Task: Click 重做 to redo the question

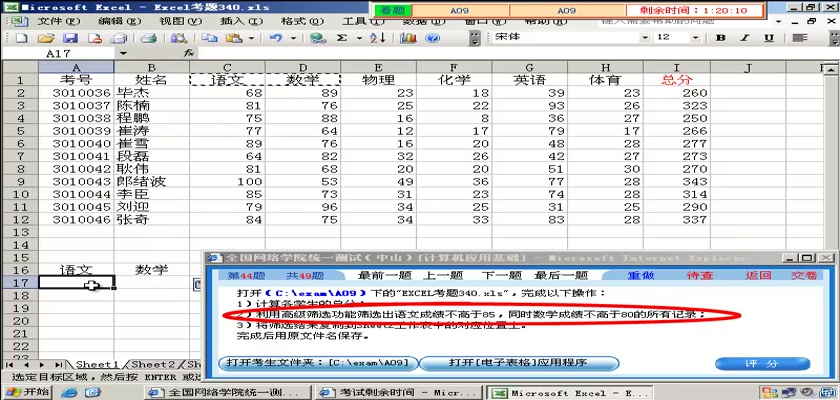Action: 641,276
